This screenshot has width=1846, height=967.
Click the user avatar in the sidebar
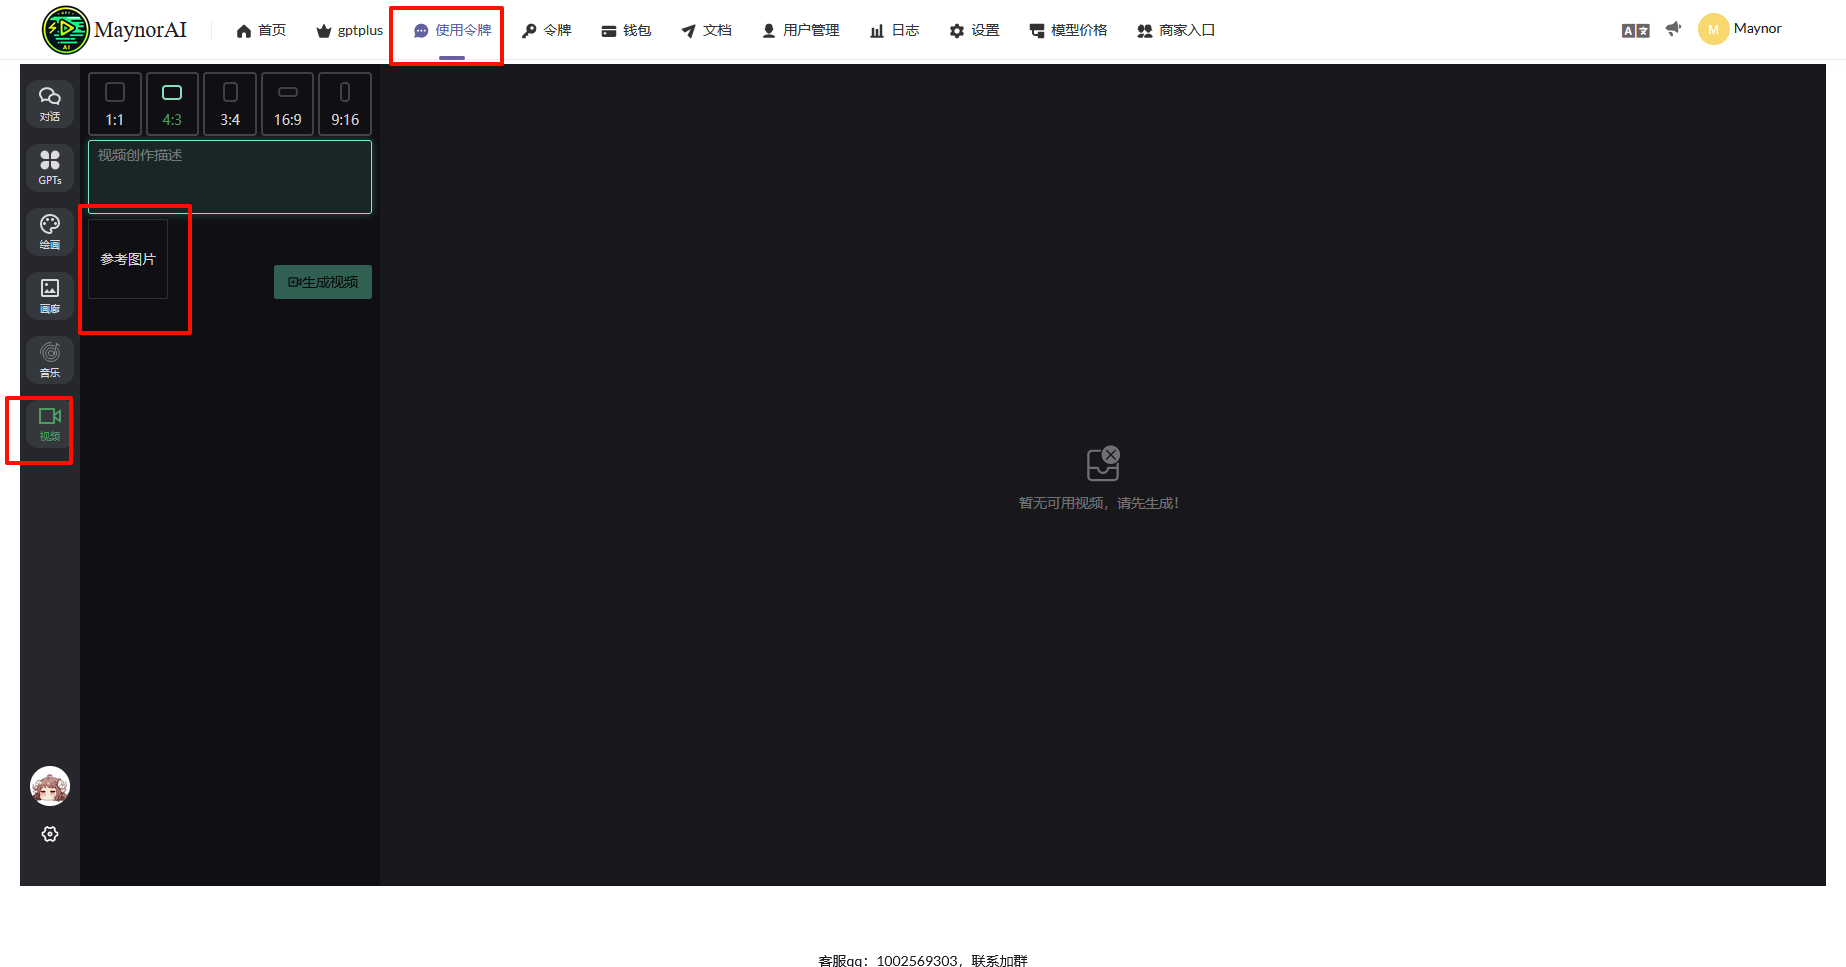(50, 786)
